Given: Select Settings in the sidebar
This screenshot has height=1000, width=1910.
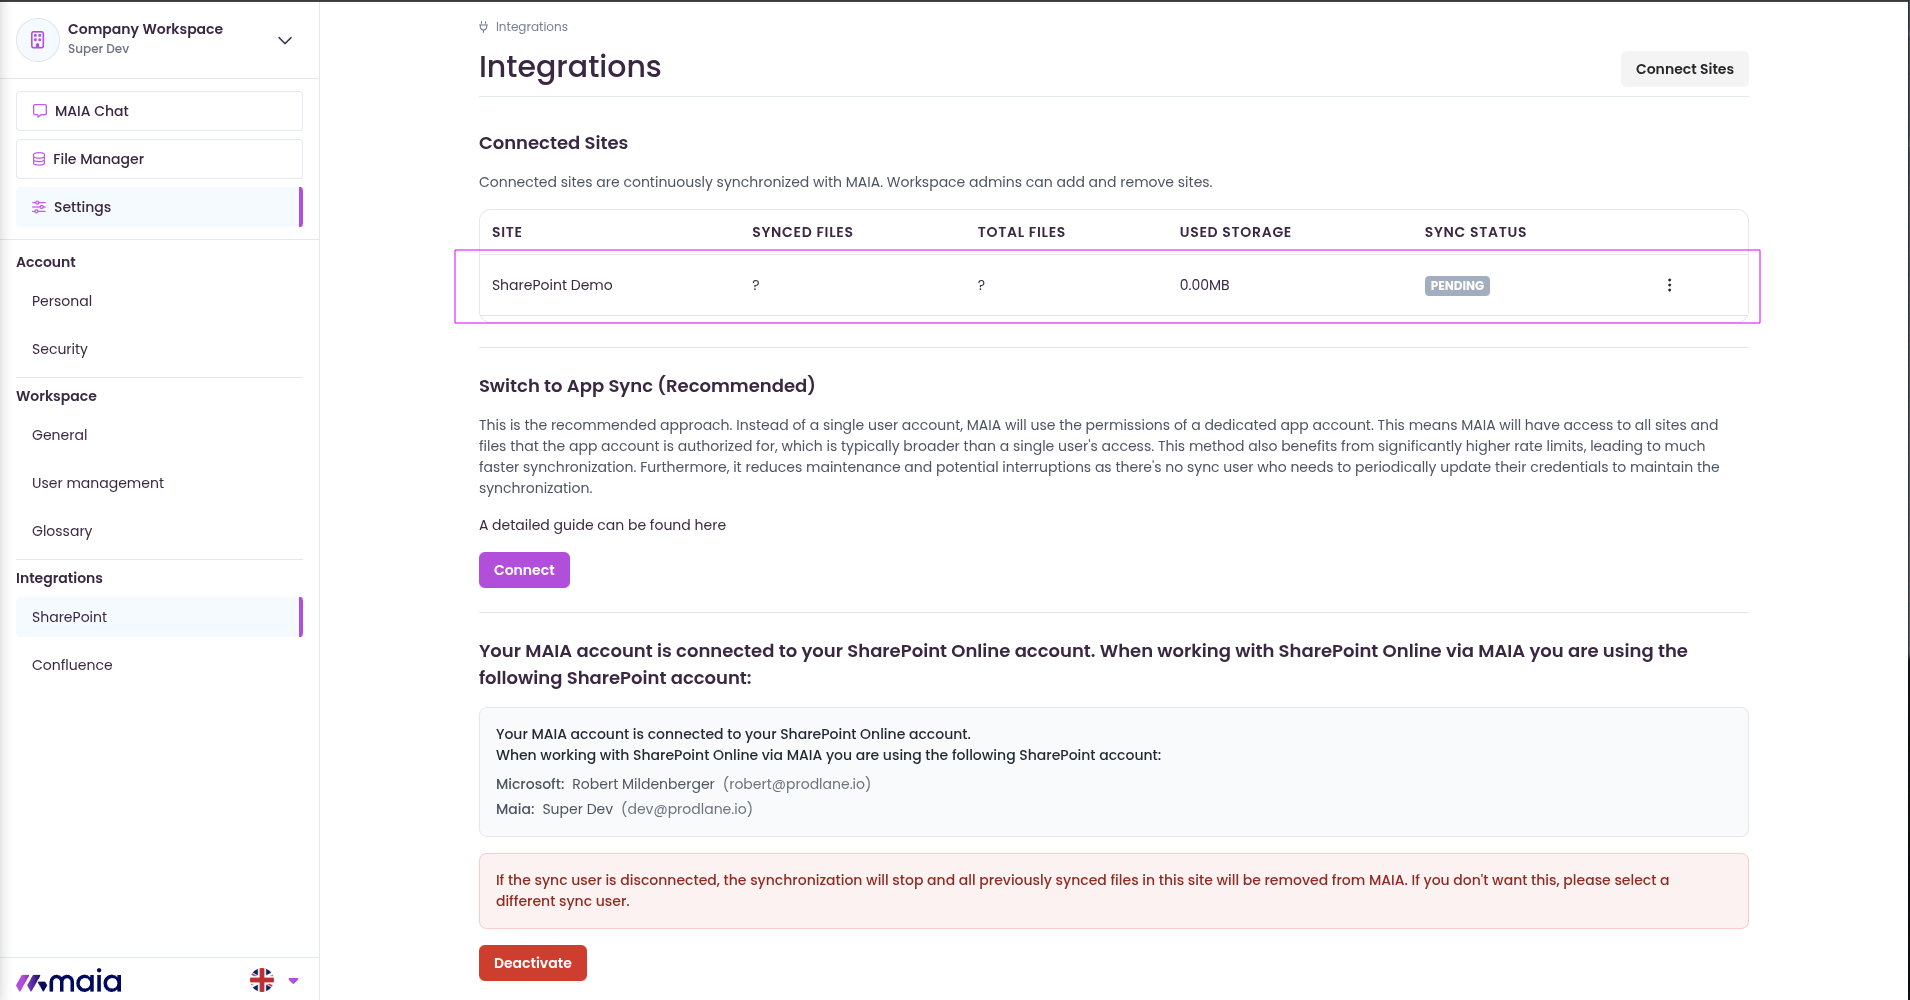Looking at the screenshot, I should (x=159, y=207).
